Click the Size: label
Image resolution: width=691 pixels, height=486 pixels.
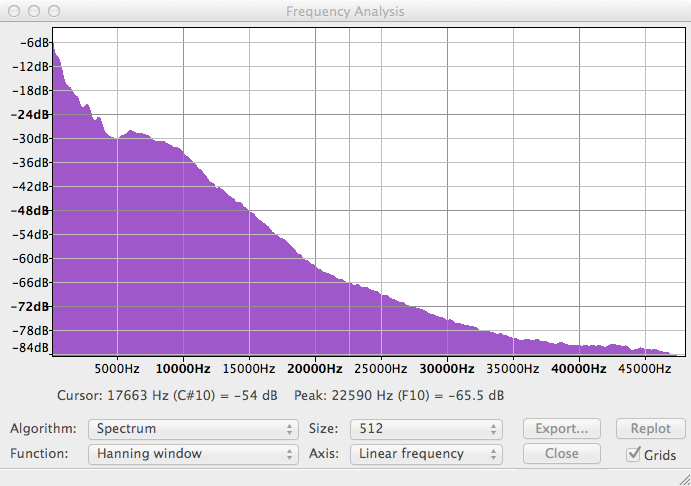click(323, 429)
